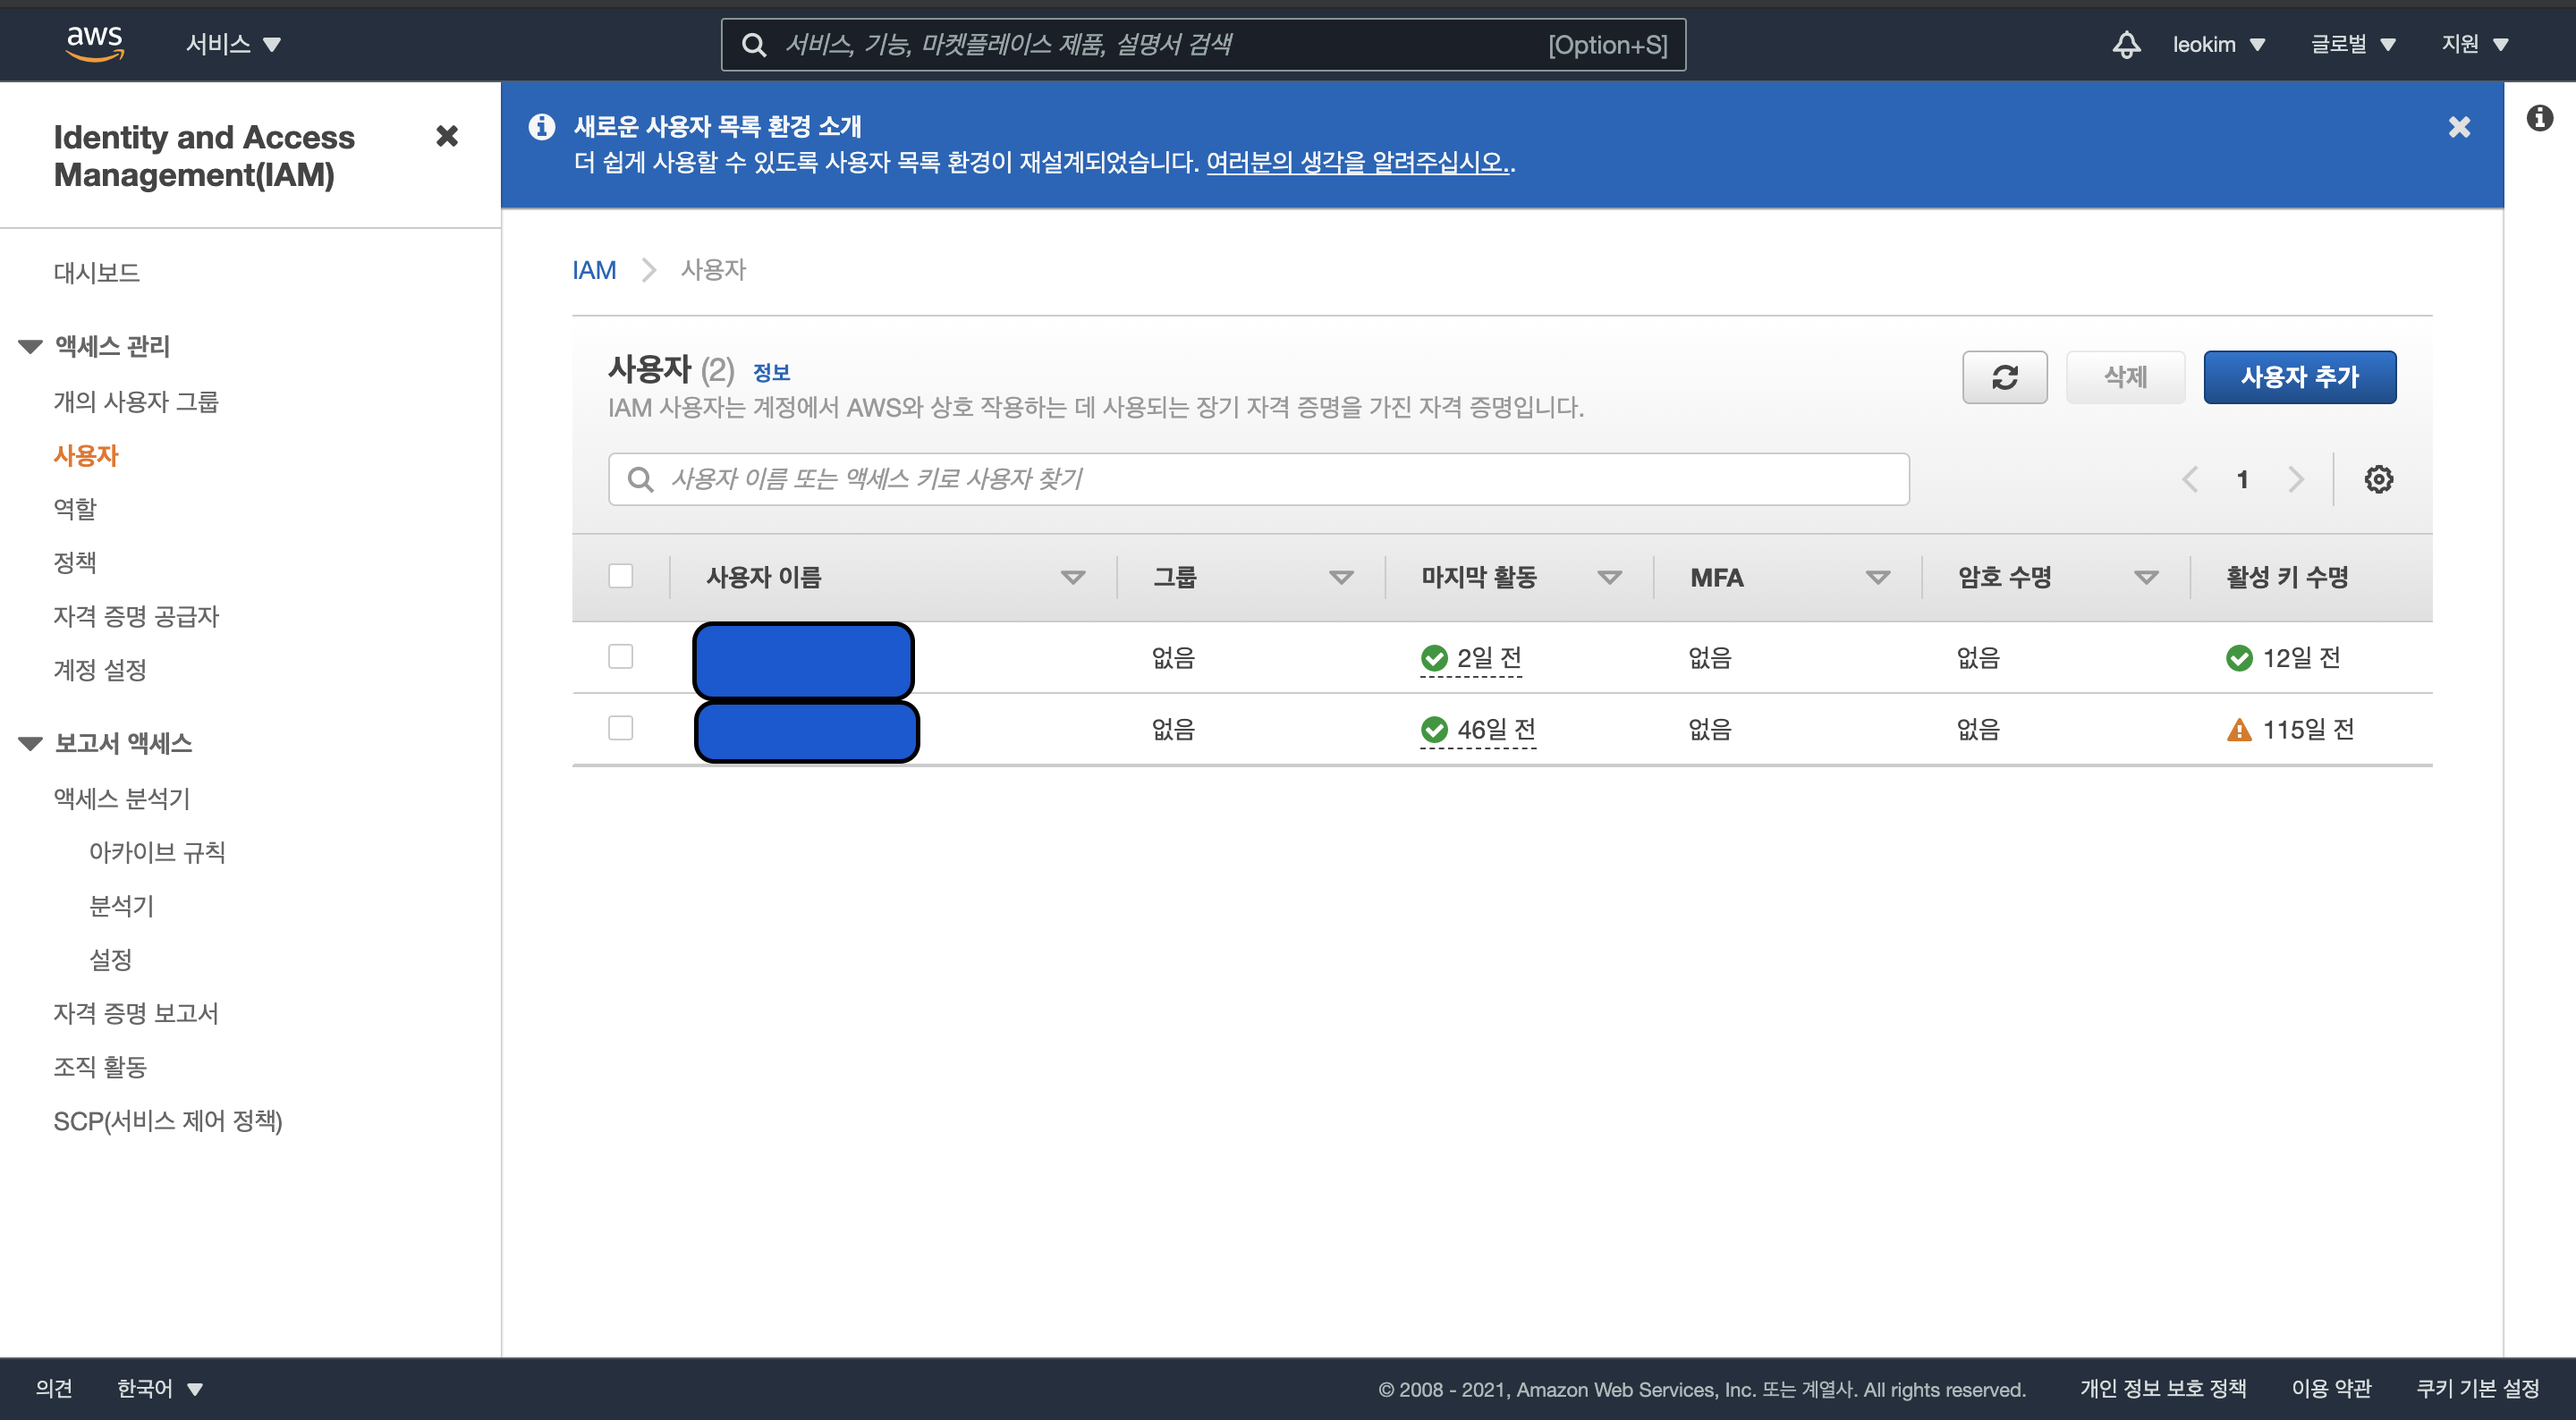Click the top services search field
The width and height of the screenshot is (2576, 1420).
click(1203, 44)
